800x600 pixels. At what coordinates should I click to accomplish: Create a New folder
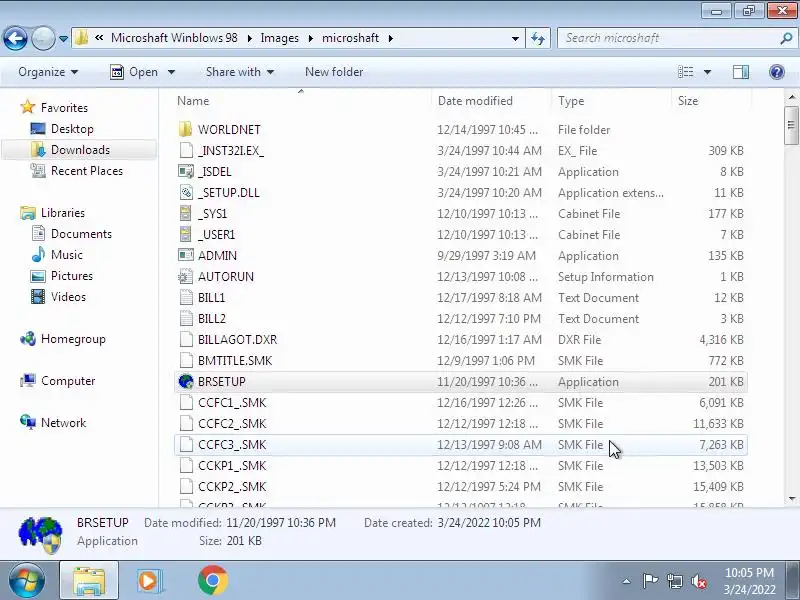334,72
